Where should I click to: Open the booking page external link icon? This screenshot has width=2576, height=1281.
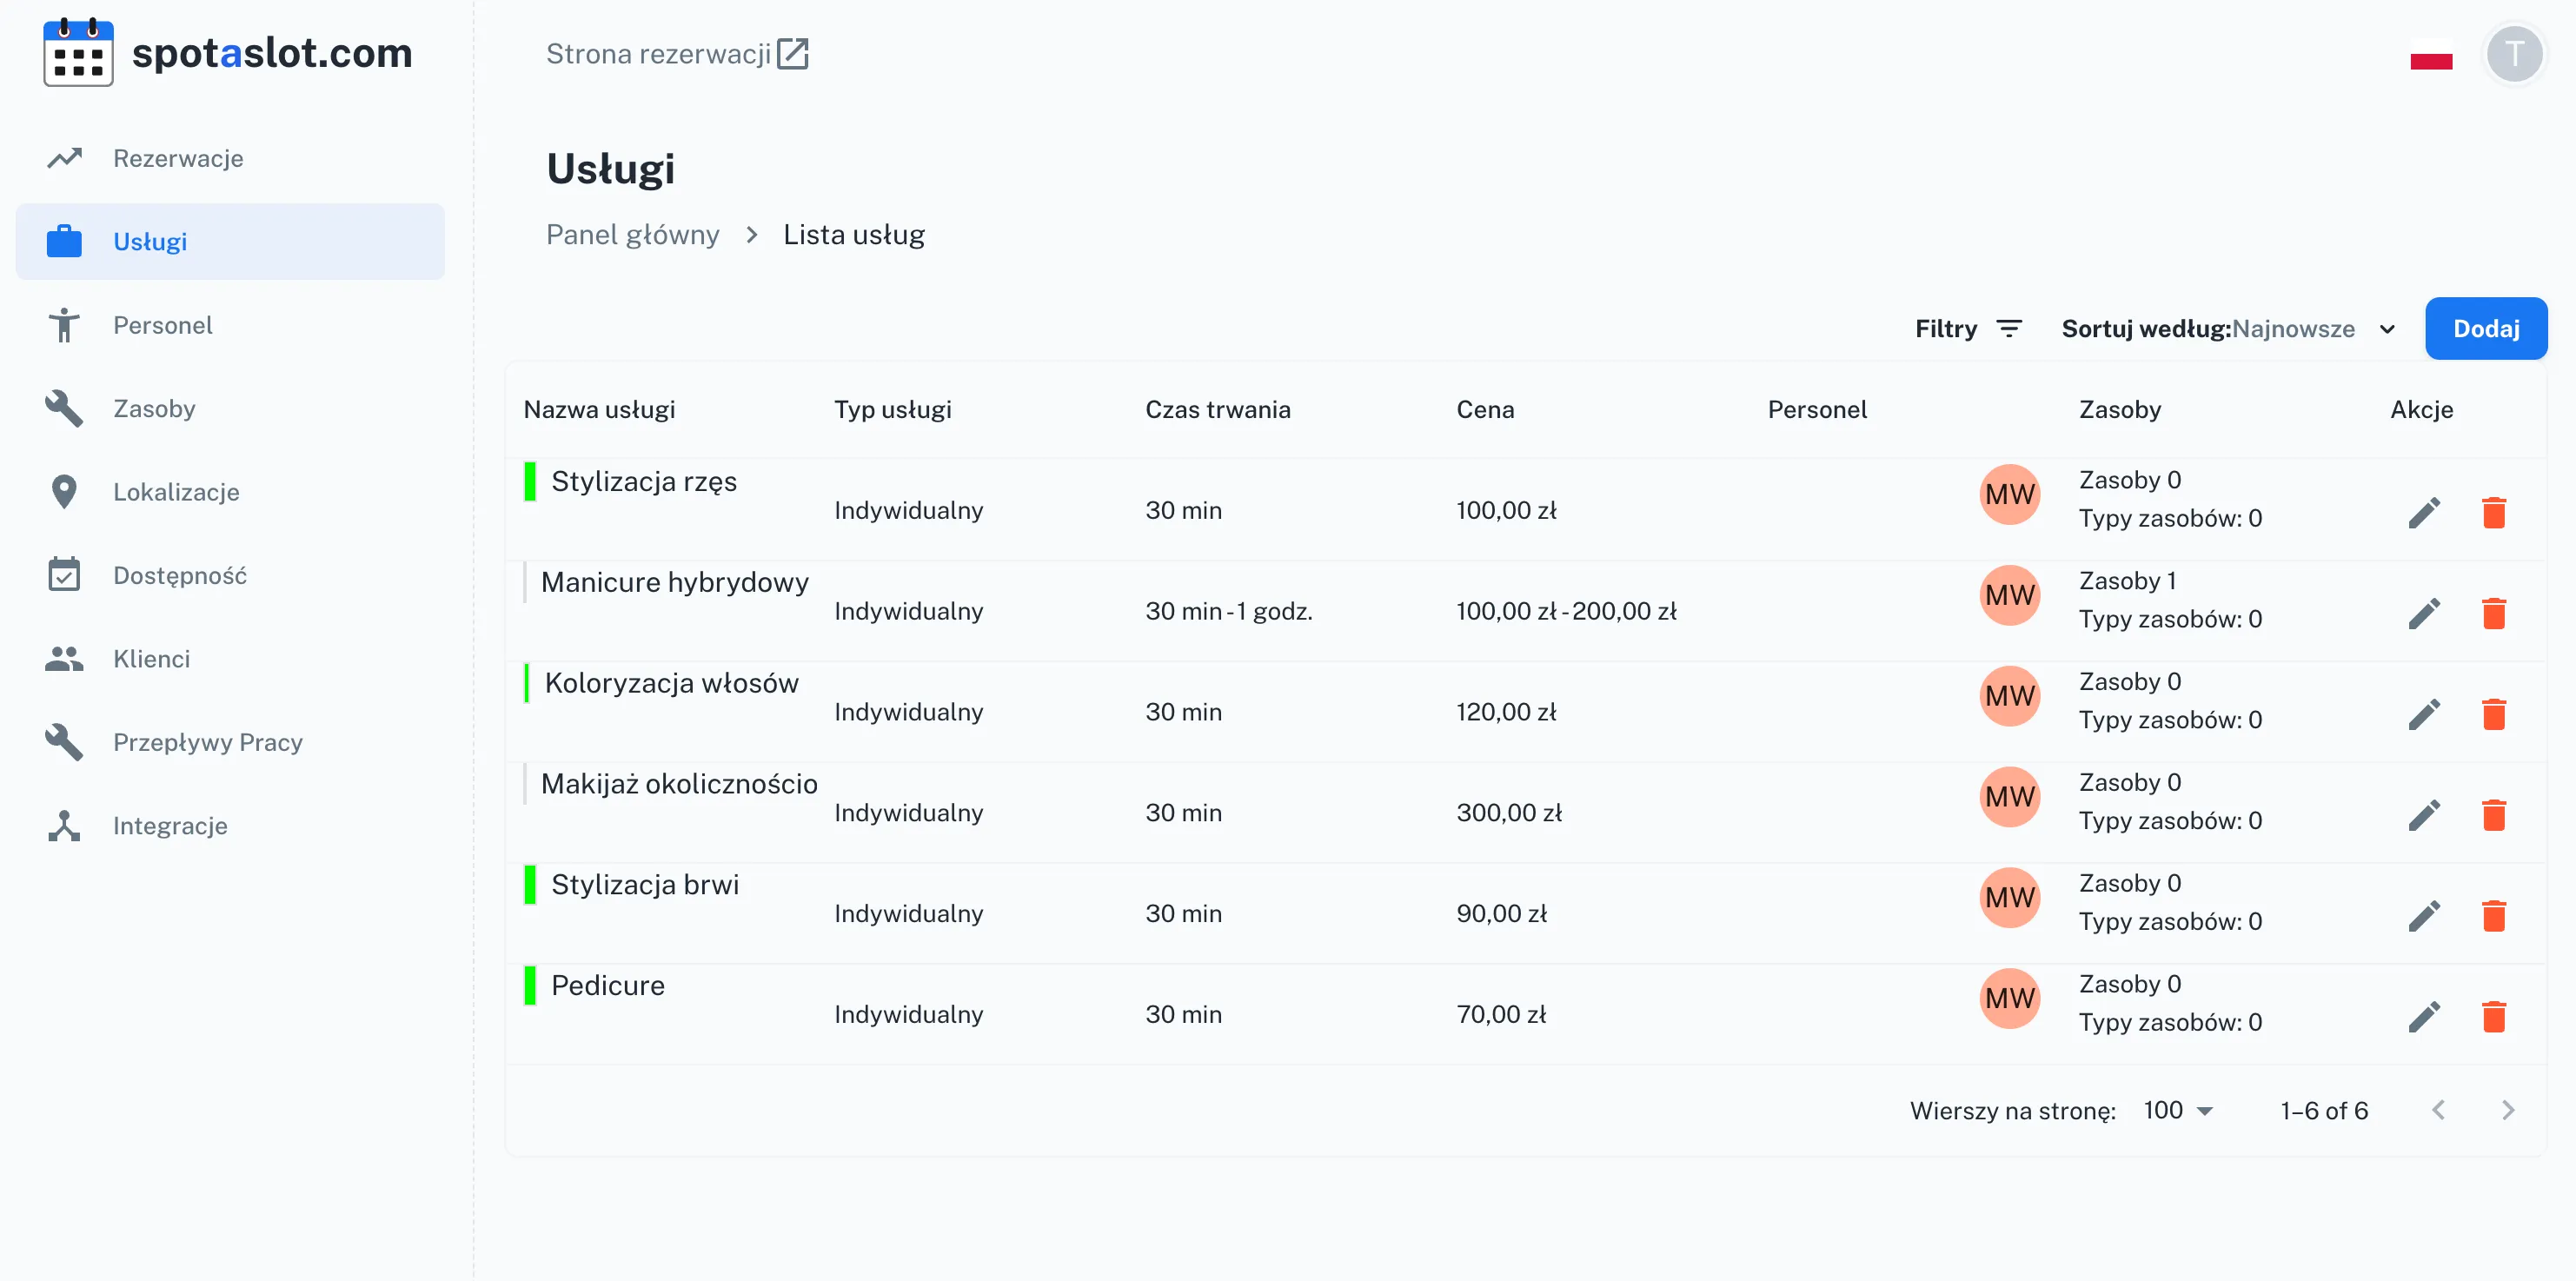click(x=793, y=54)
